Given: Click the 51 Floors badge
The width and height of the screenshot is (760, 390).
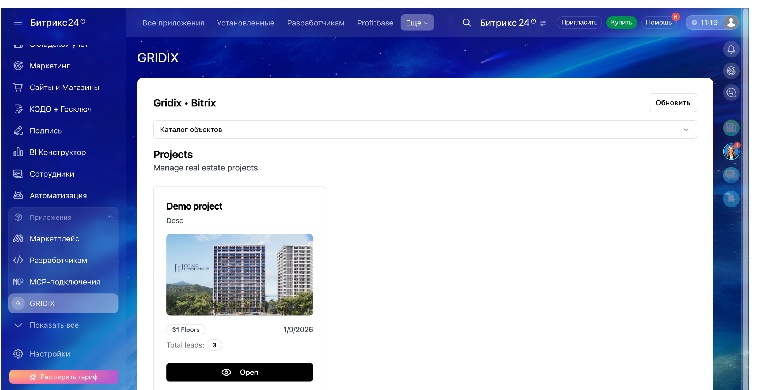Looking at the screenshot, I should point(186,329).
